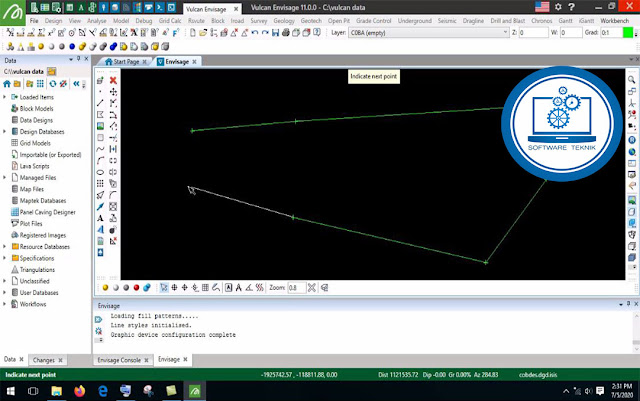Image resolution: width=640 pixels, height=401 pixels.
Task: Open the Data panel options dropdown arrow
Action: (x=71, y=60)
